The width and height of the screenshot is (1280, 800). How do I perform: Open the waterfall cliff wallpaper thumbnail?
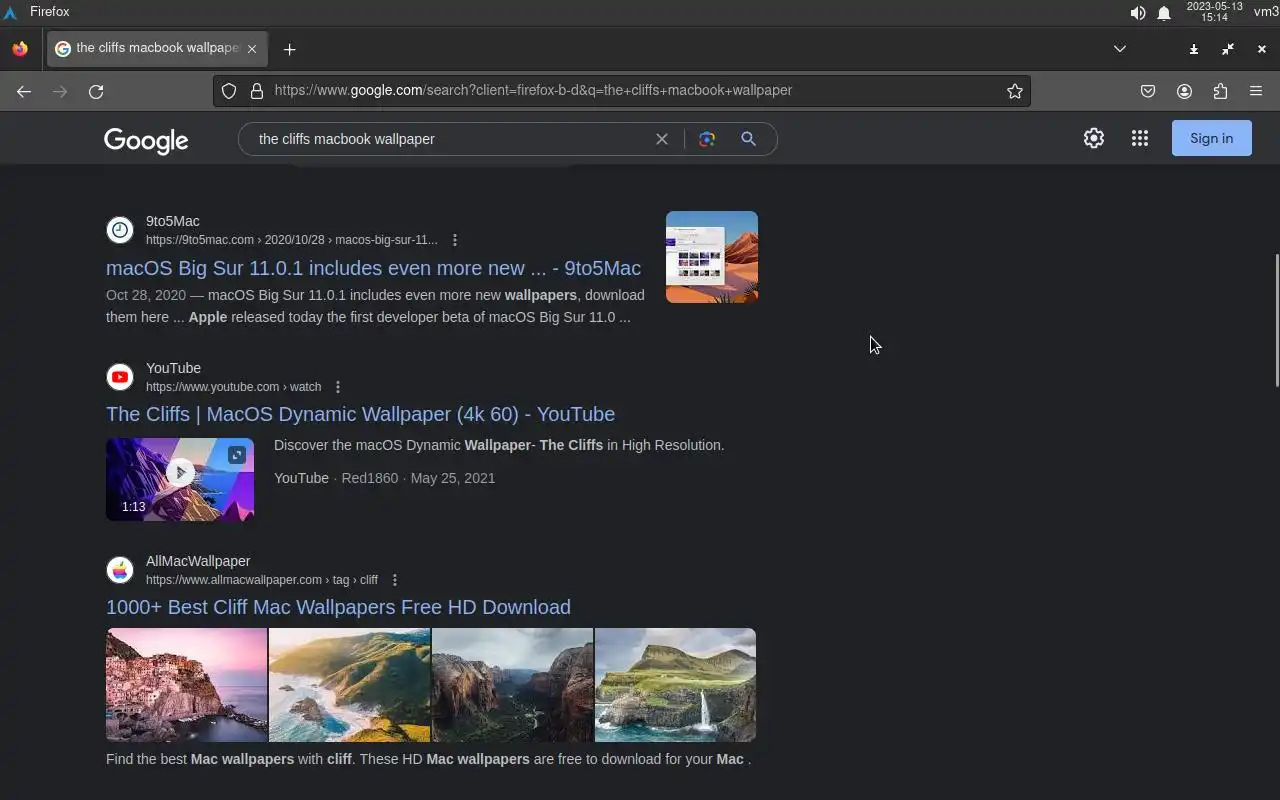[675, 685]
